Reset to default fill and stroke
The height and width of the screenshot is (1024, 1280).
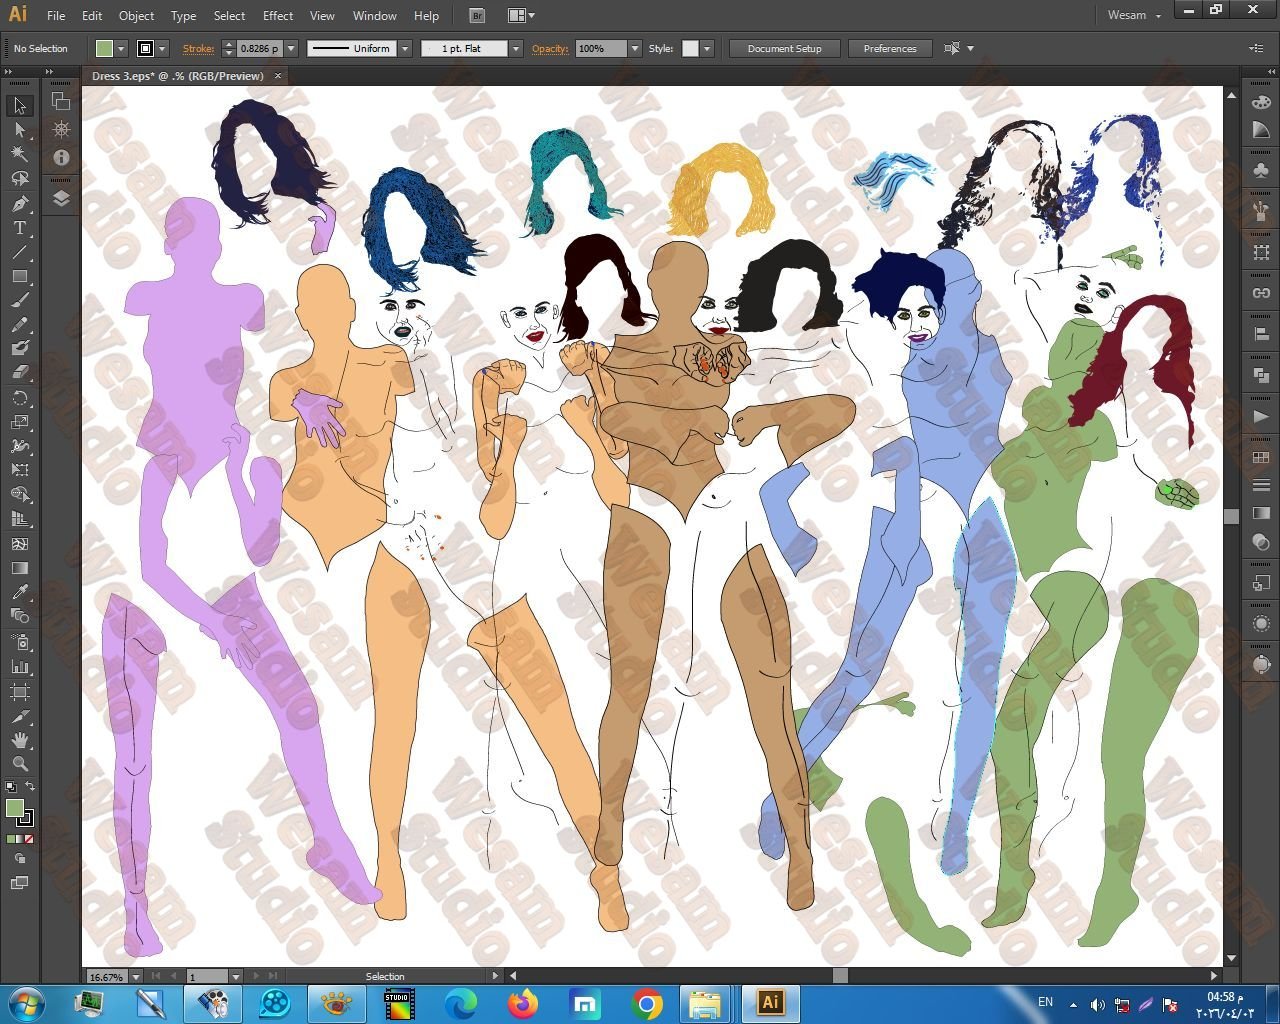[x=10, y=787]
